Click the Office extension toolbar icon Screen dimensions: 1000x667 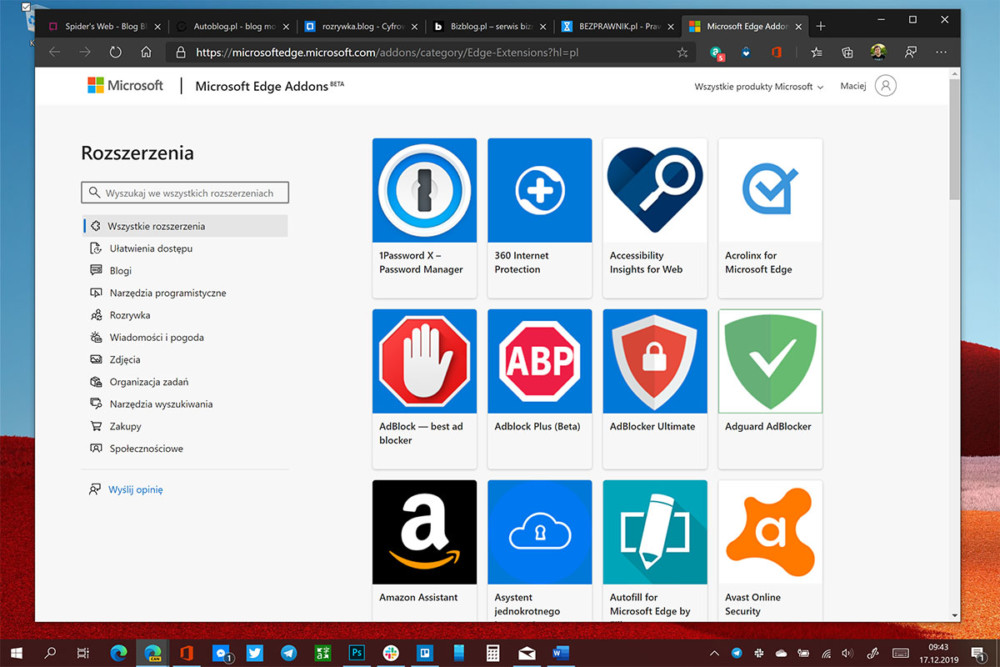point(776,52)
